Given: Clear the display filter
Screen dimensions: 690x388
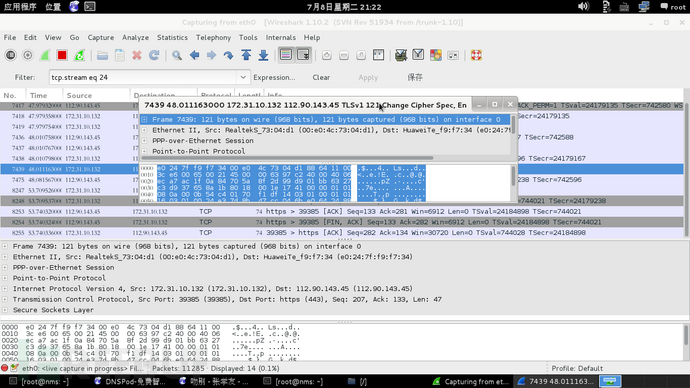Looking at the screenshot, I should click(x=321, y=77).
